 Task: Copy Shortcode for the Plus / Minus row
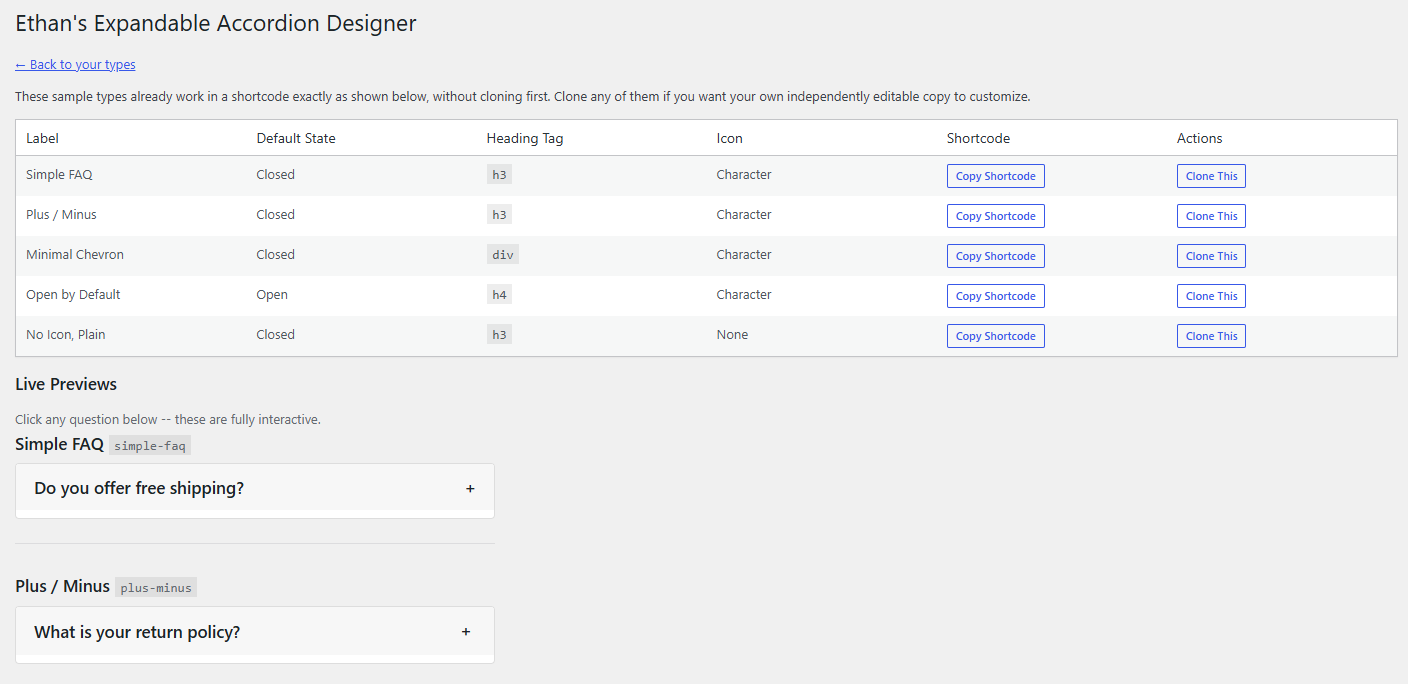click(x=996, y=216)
